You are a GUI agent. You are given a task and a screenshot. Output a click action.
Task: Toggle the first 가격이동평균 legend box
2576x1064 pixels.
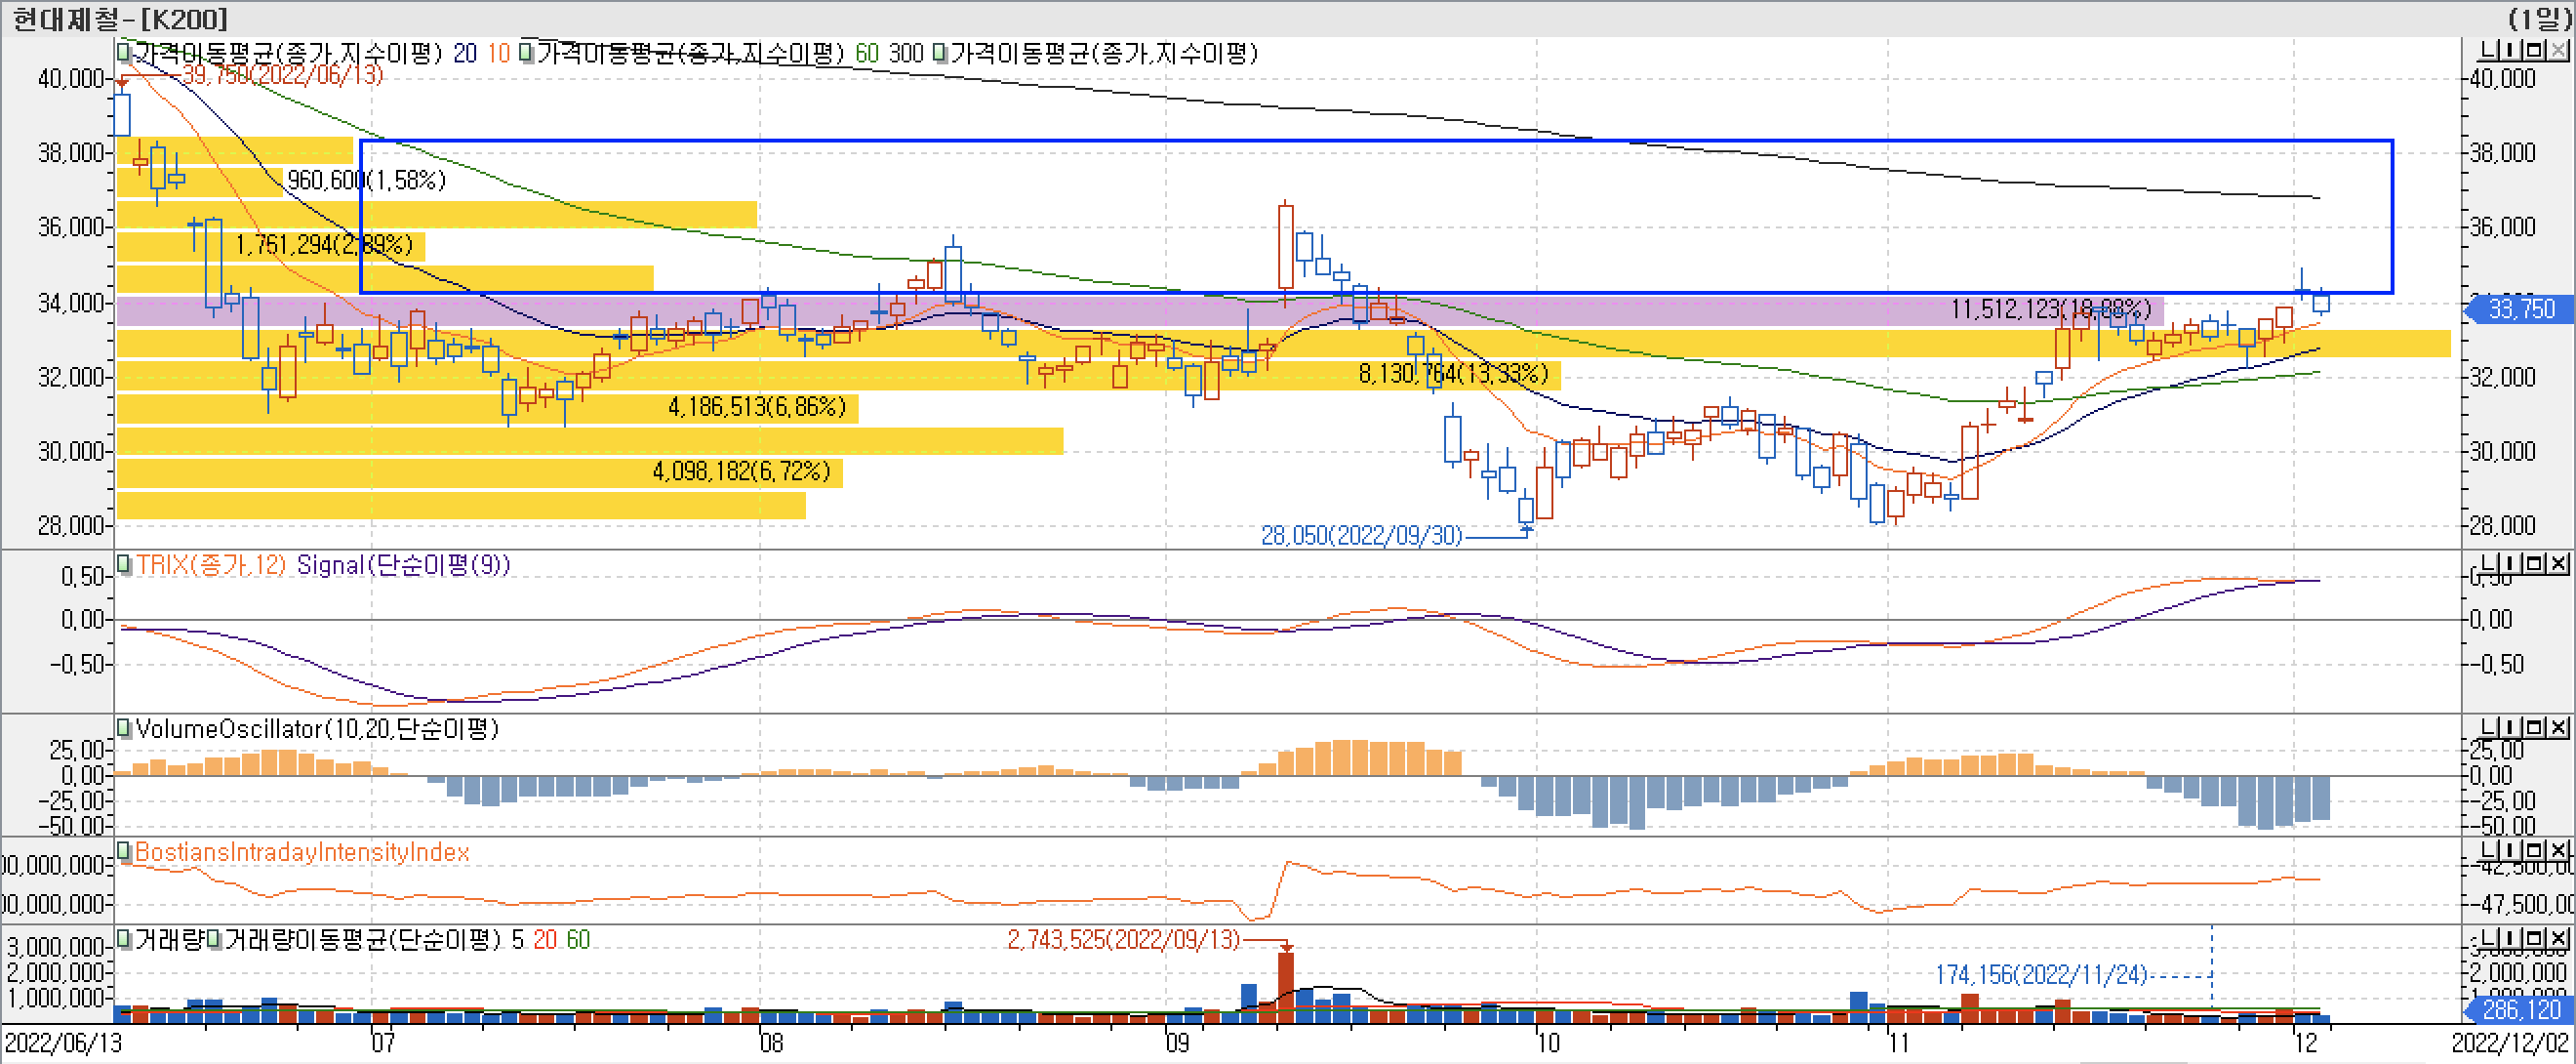(x=124, y=50)
